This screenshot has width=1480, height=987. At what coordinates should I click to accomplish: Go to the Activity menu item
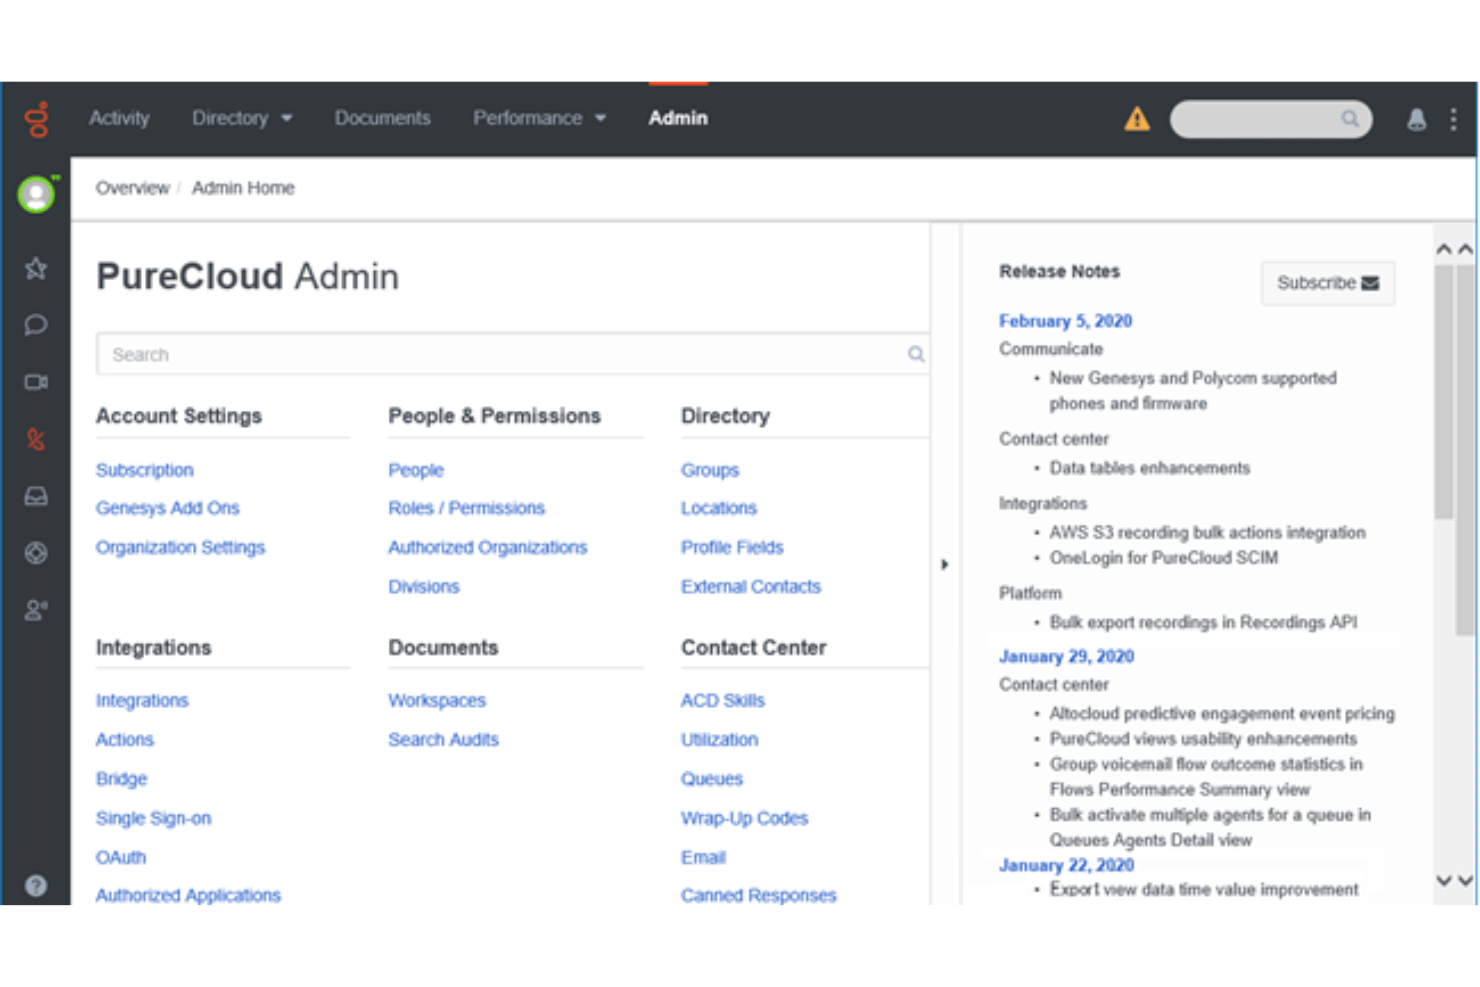coord(119,118)
